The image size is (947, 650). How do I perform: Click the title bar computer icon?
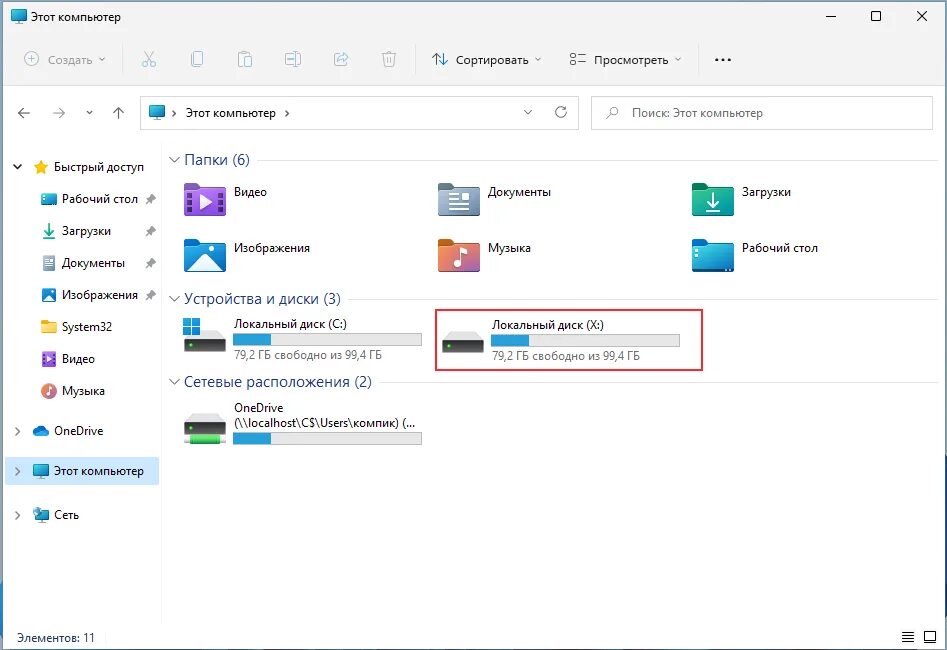pos(19,16)
